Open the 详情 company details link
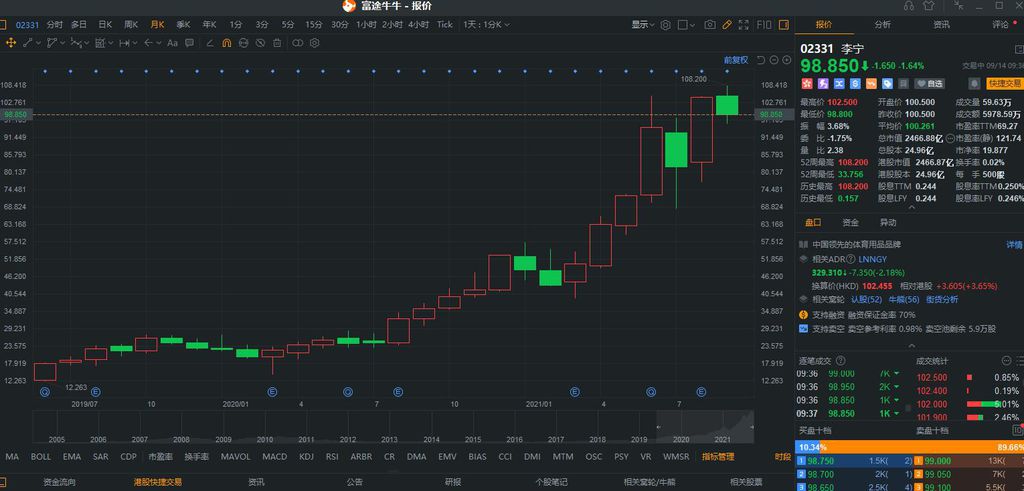 1014,245
